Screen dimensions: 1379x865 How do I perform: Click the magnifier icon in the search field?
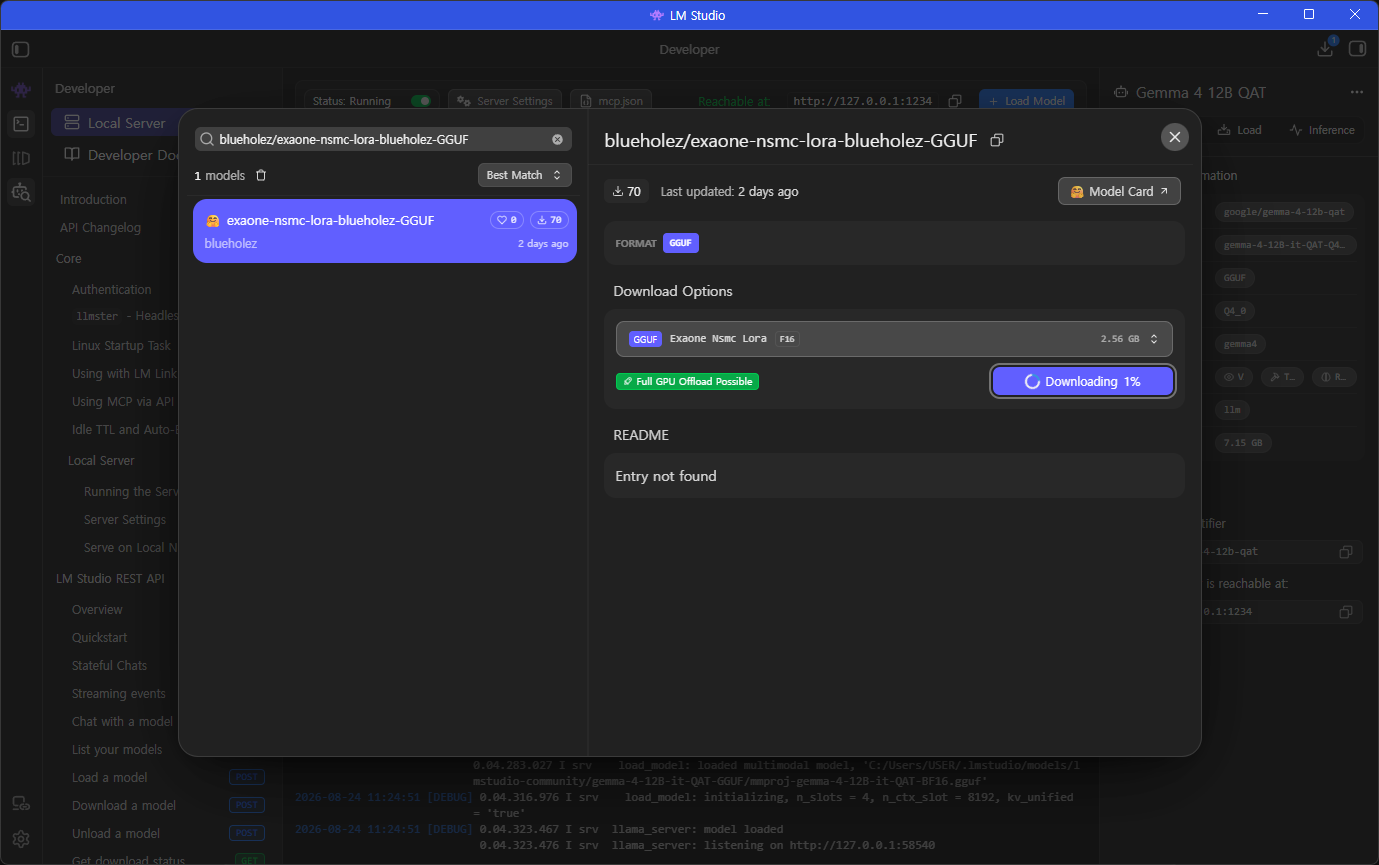click(x=207, y=139)
